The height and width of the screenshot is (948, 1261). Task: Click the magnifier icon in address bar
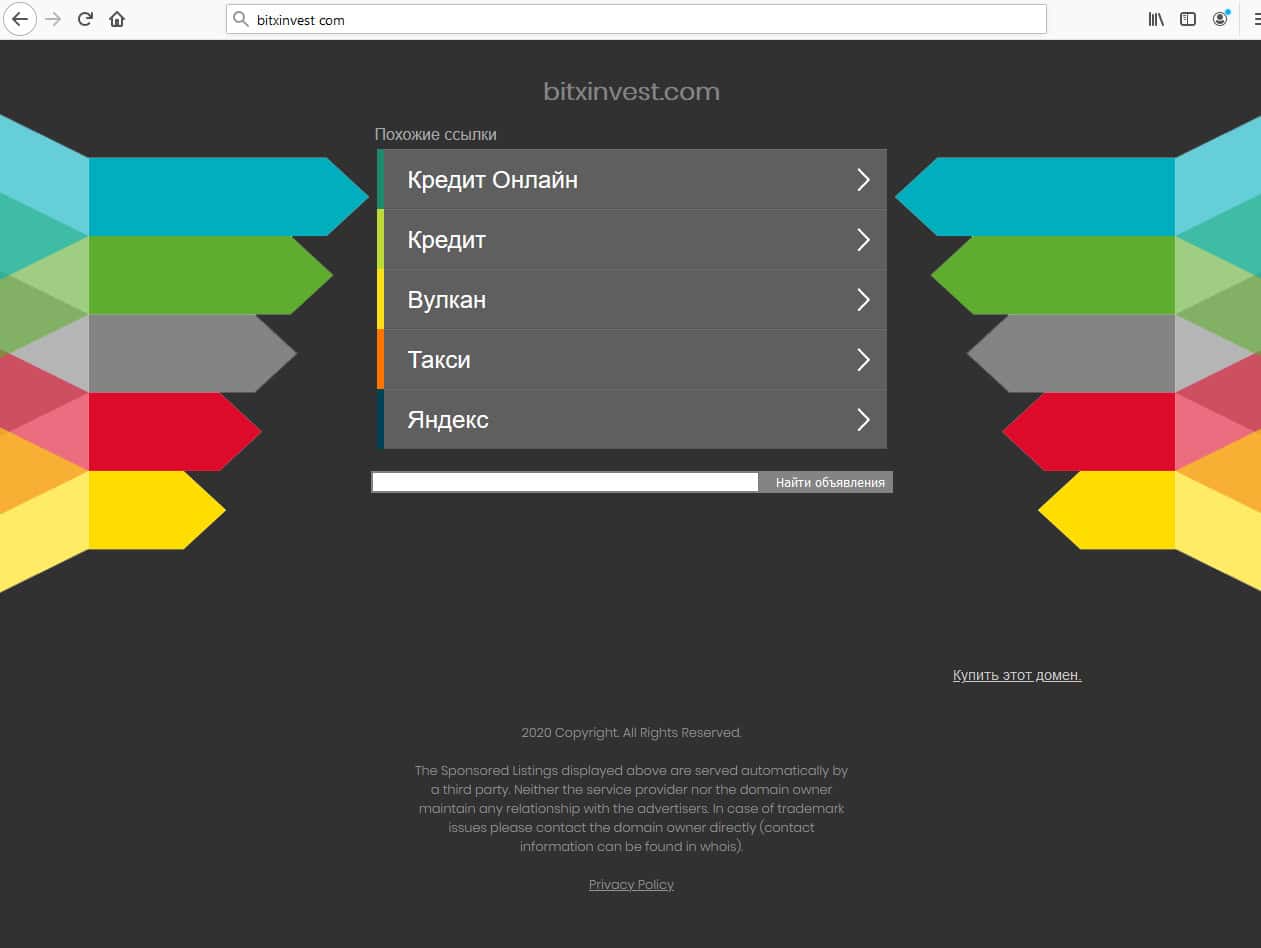[240, 19]
